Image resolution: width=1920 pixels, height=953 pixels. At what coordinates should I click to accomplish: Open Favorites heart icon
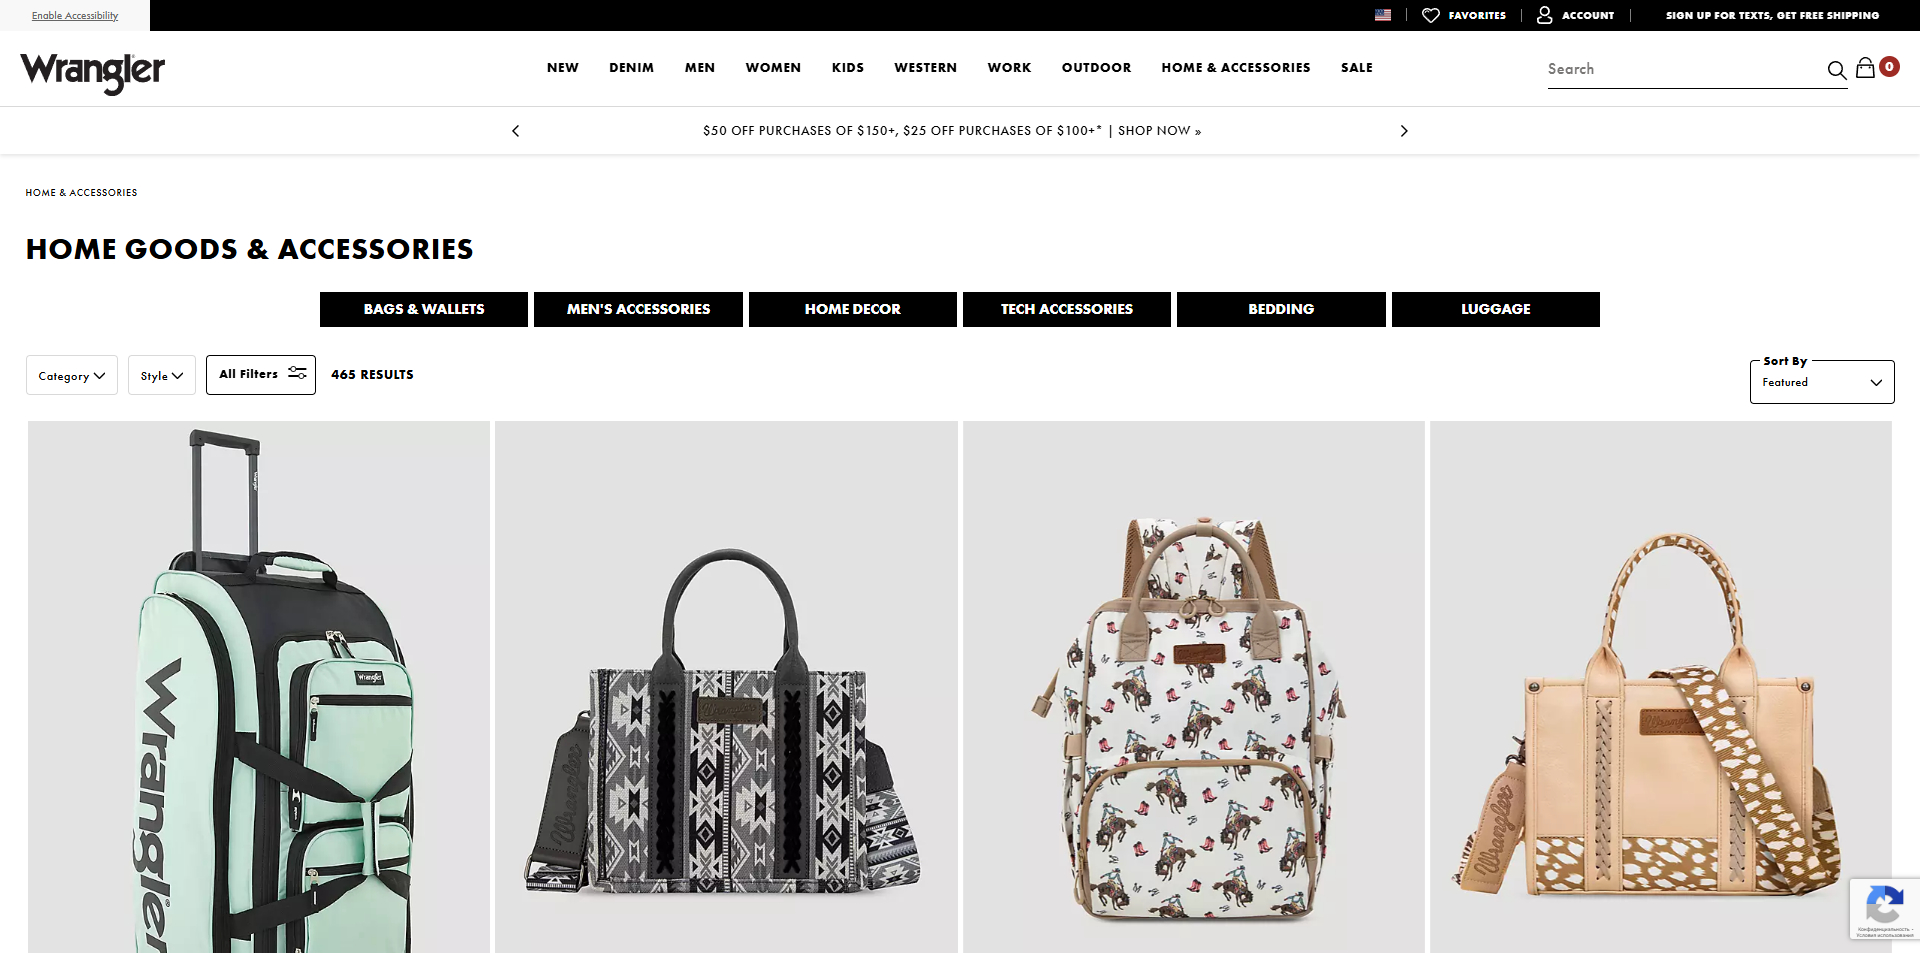coord(1431,15)
